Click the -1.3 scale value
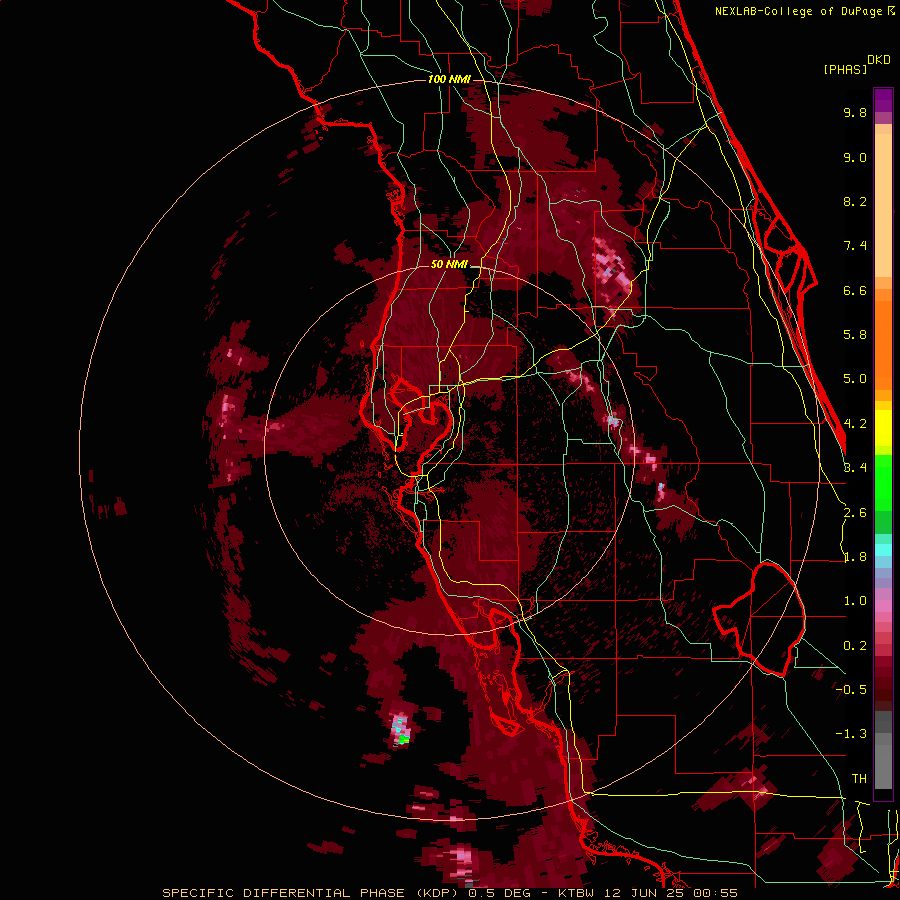The width and height of the screenshot is (900, 900). click(x=851, y=734)
